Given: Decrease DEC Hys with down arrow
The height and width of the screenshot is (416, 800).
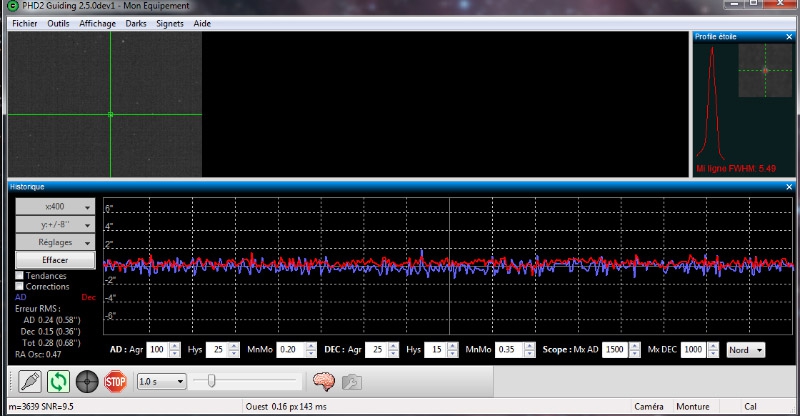Looking at the screenshot, I should point(452,353).
